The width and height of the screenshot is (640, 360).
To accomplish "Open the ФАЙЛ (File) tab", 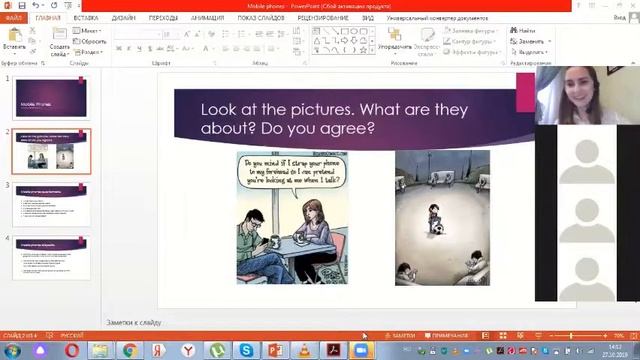I will click(x=14, y=18).
